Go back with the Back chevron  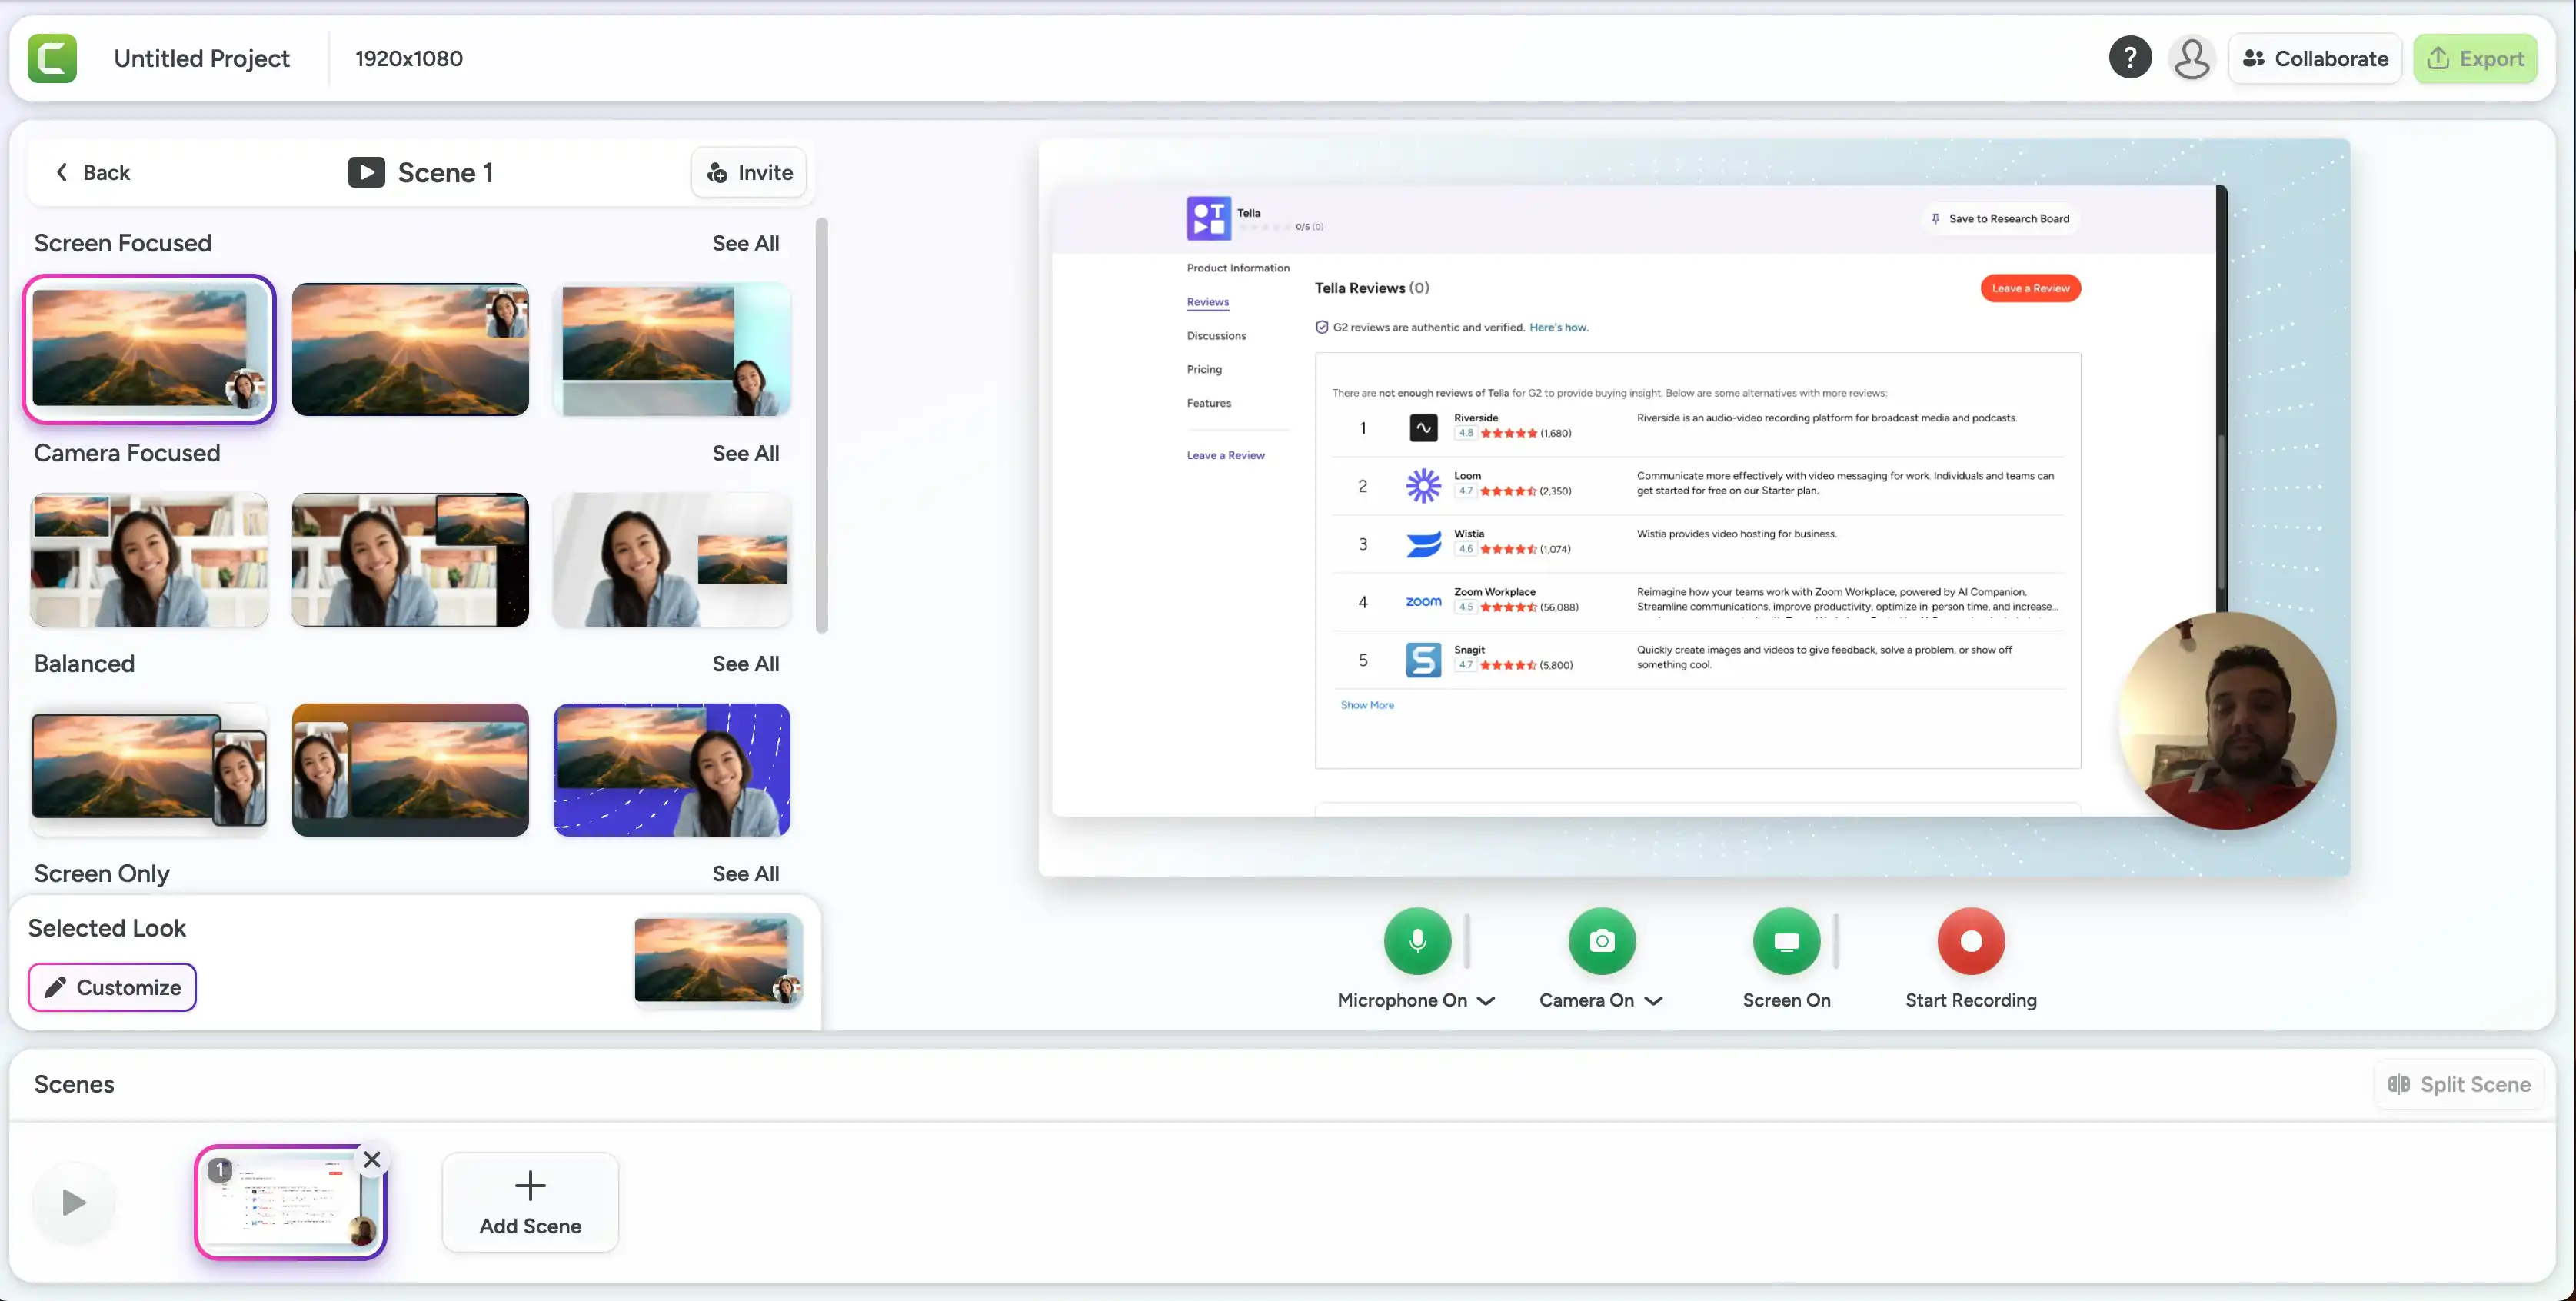(92, 172)
